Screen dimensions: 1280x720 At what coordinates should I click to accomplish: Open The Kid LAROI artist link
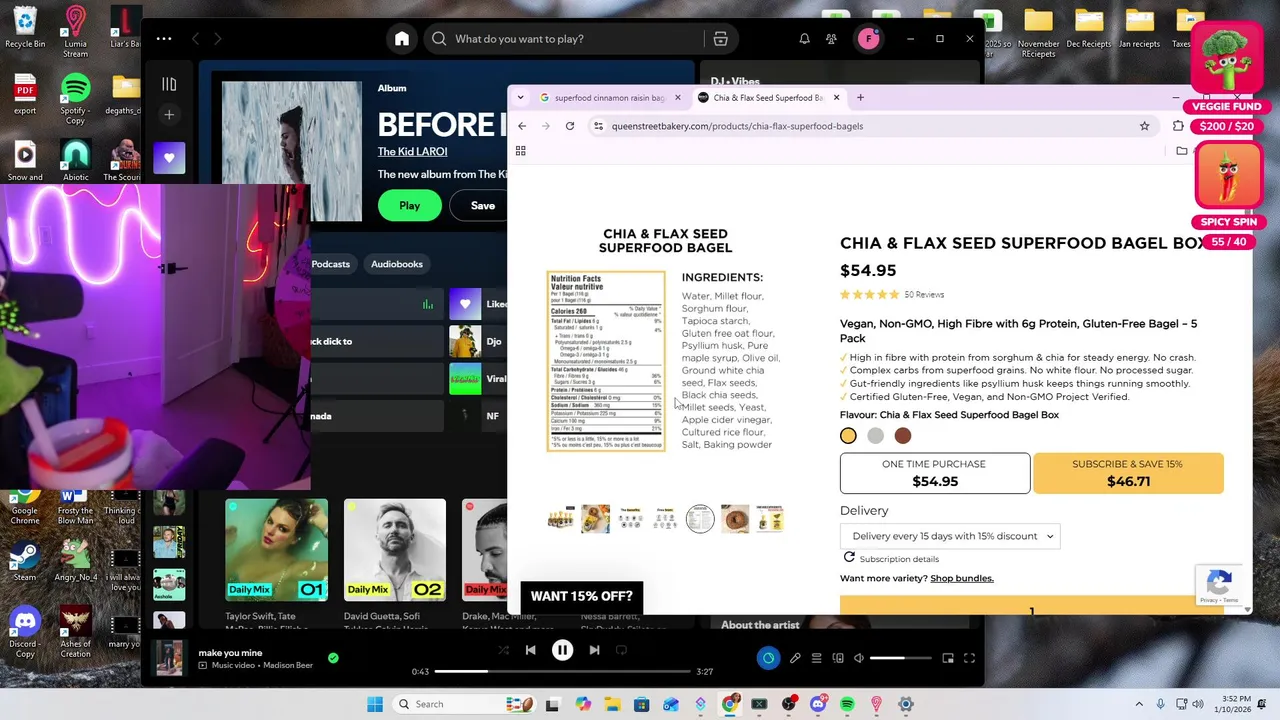[x=412, y=152]
